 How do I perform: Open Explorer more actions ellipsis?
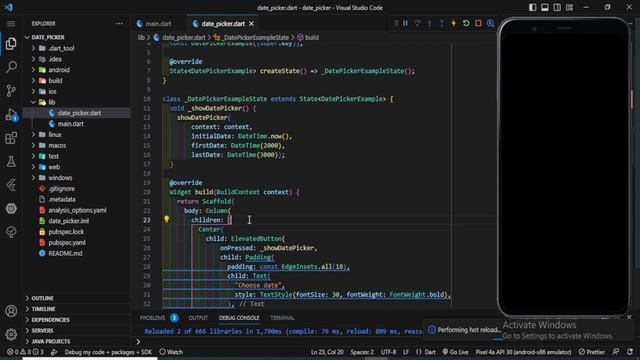[119, 24]
